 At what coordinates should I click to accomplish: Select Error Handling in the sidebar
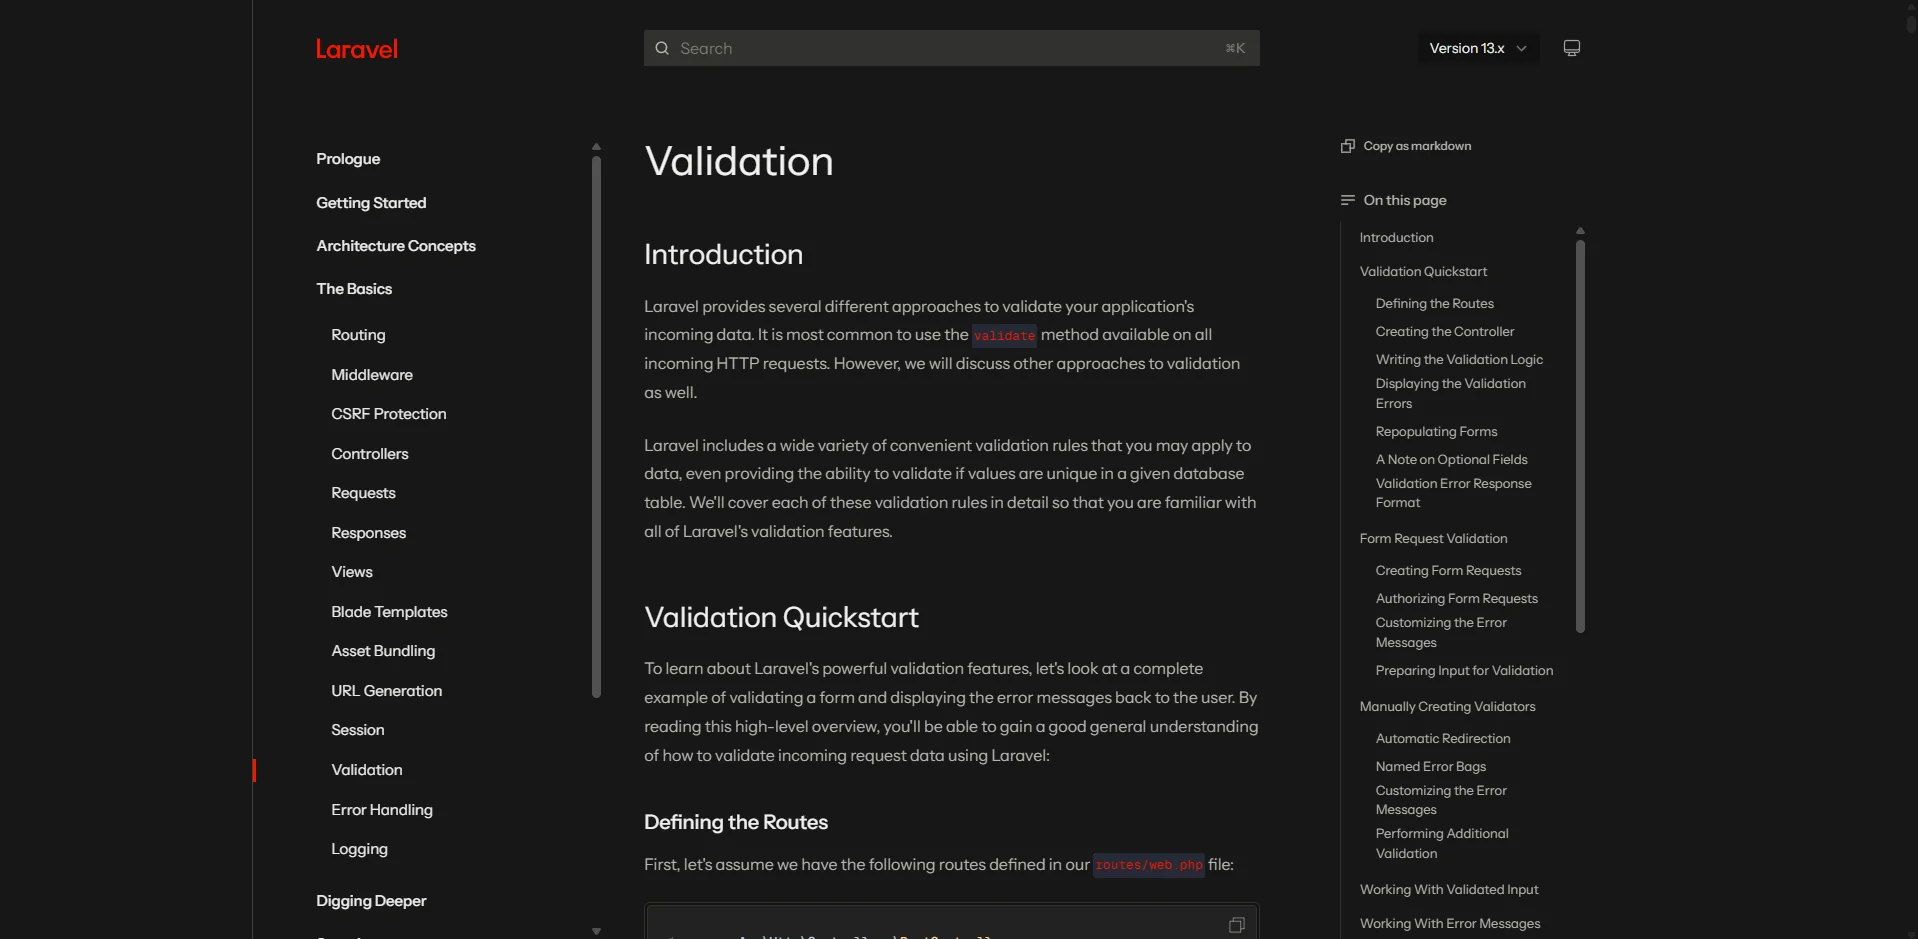click(382, 810)
